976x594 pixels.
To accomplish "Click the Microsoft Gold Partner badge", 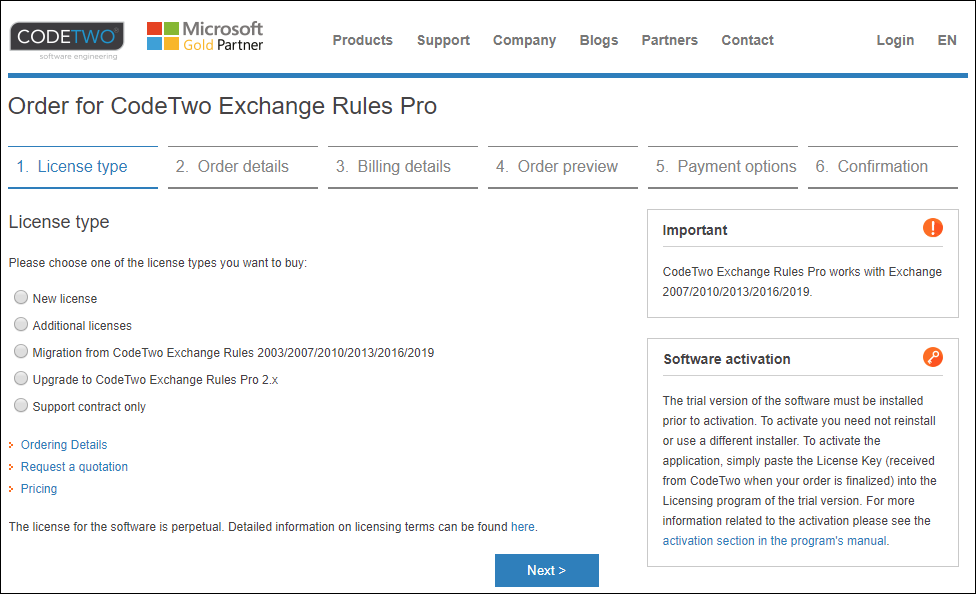I will tap(205, 36).
